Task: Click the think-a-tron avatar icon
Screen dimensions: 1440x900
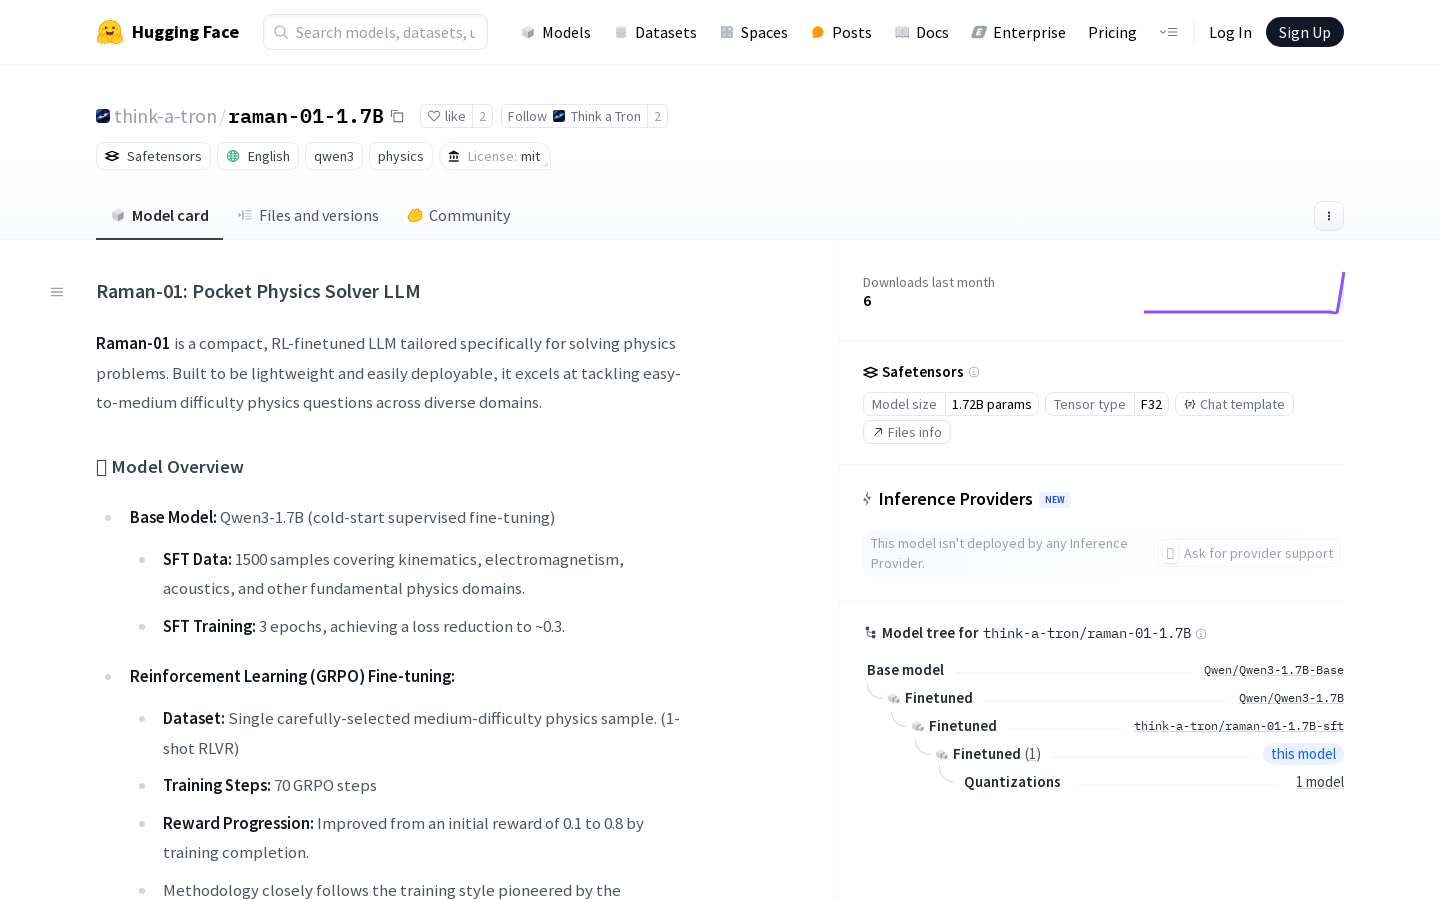Action: coord(103,116)
